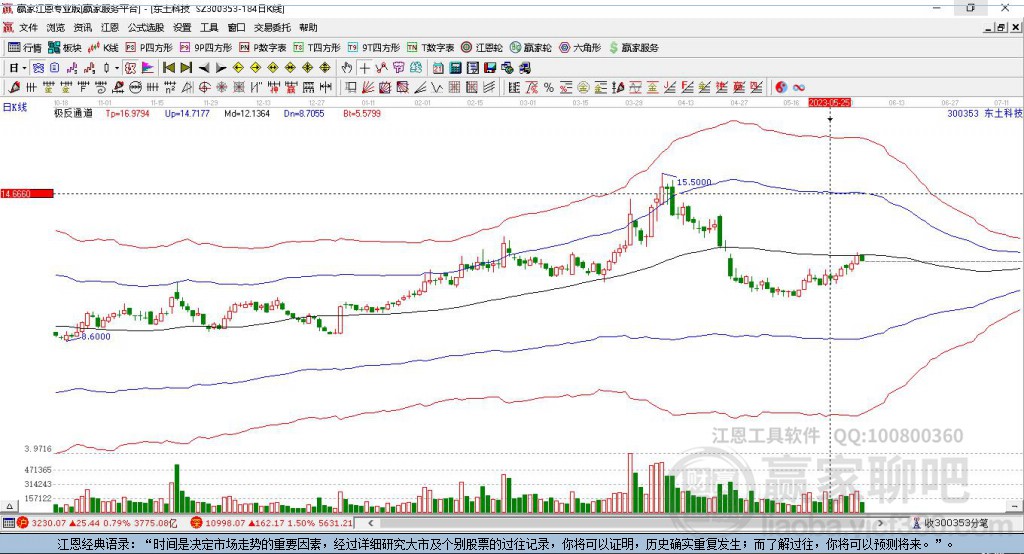This screenshot has height=554, width=1024.
Task: Jump to first bar icon
Action: [168, 68]
